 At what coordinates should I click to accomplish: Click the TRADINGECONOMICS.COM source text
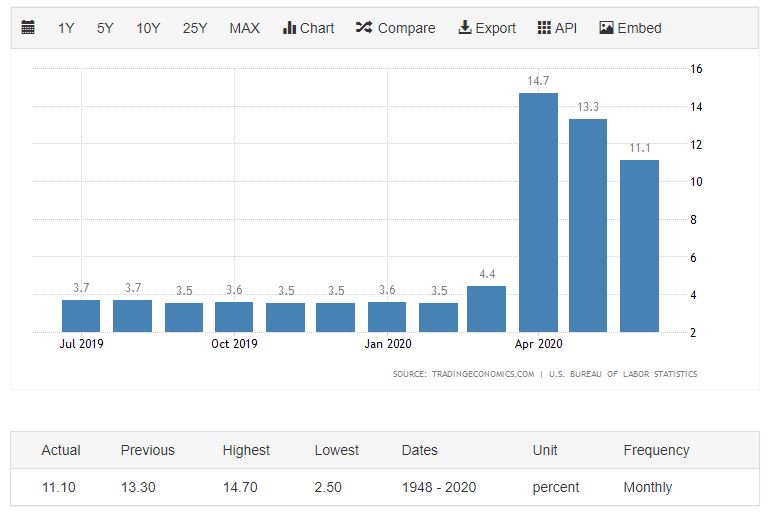pos(483,374)
